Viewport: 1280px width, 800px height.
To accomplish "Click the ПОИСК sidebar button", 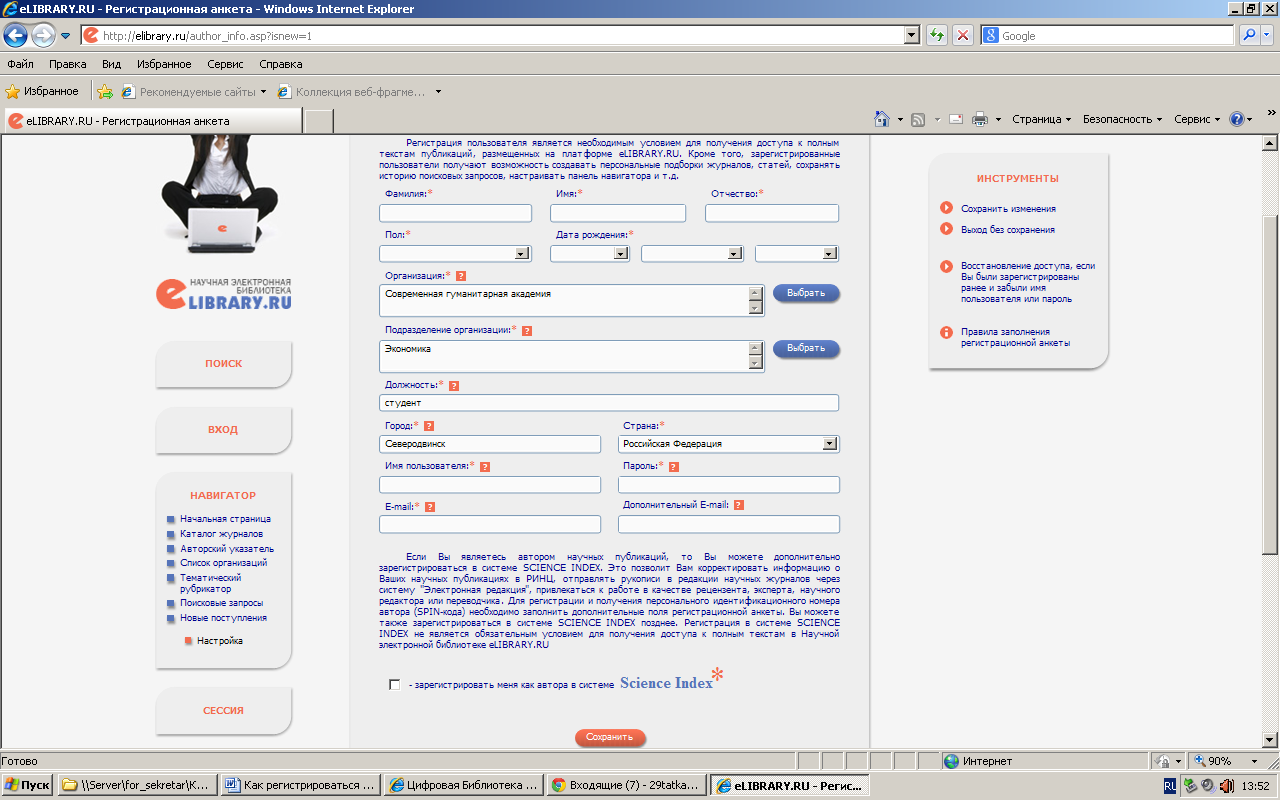I will coord(224,364).
